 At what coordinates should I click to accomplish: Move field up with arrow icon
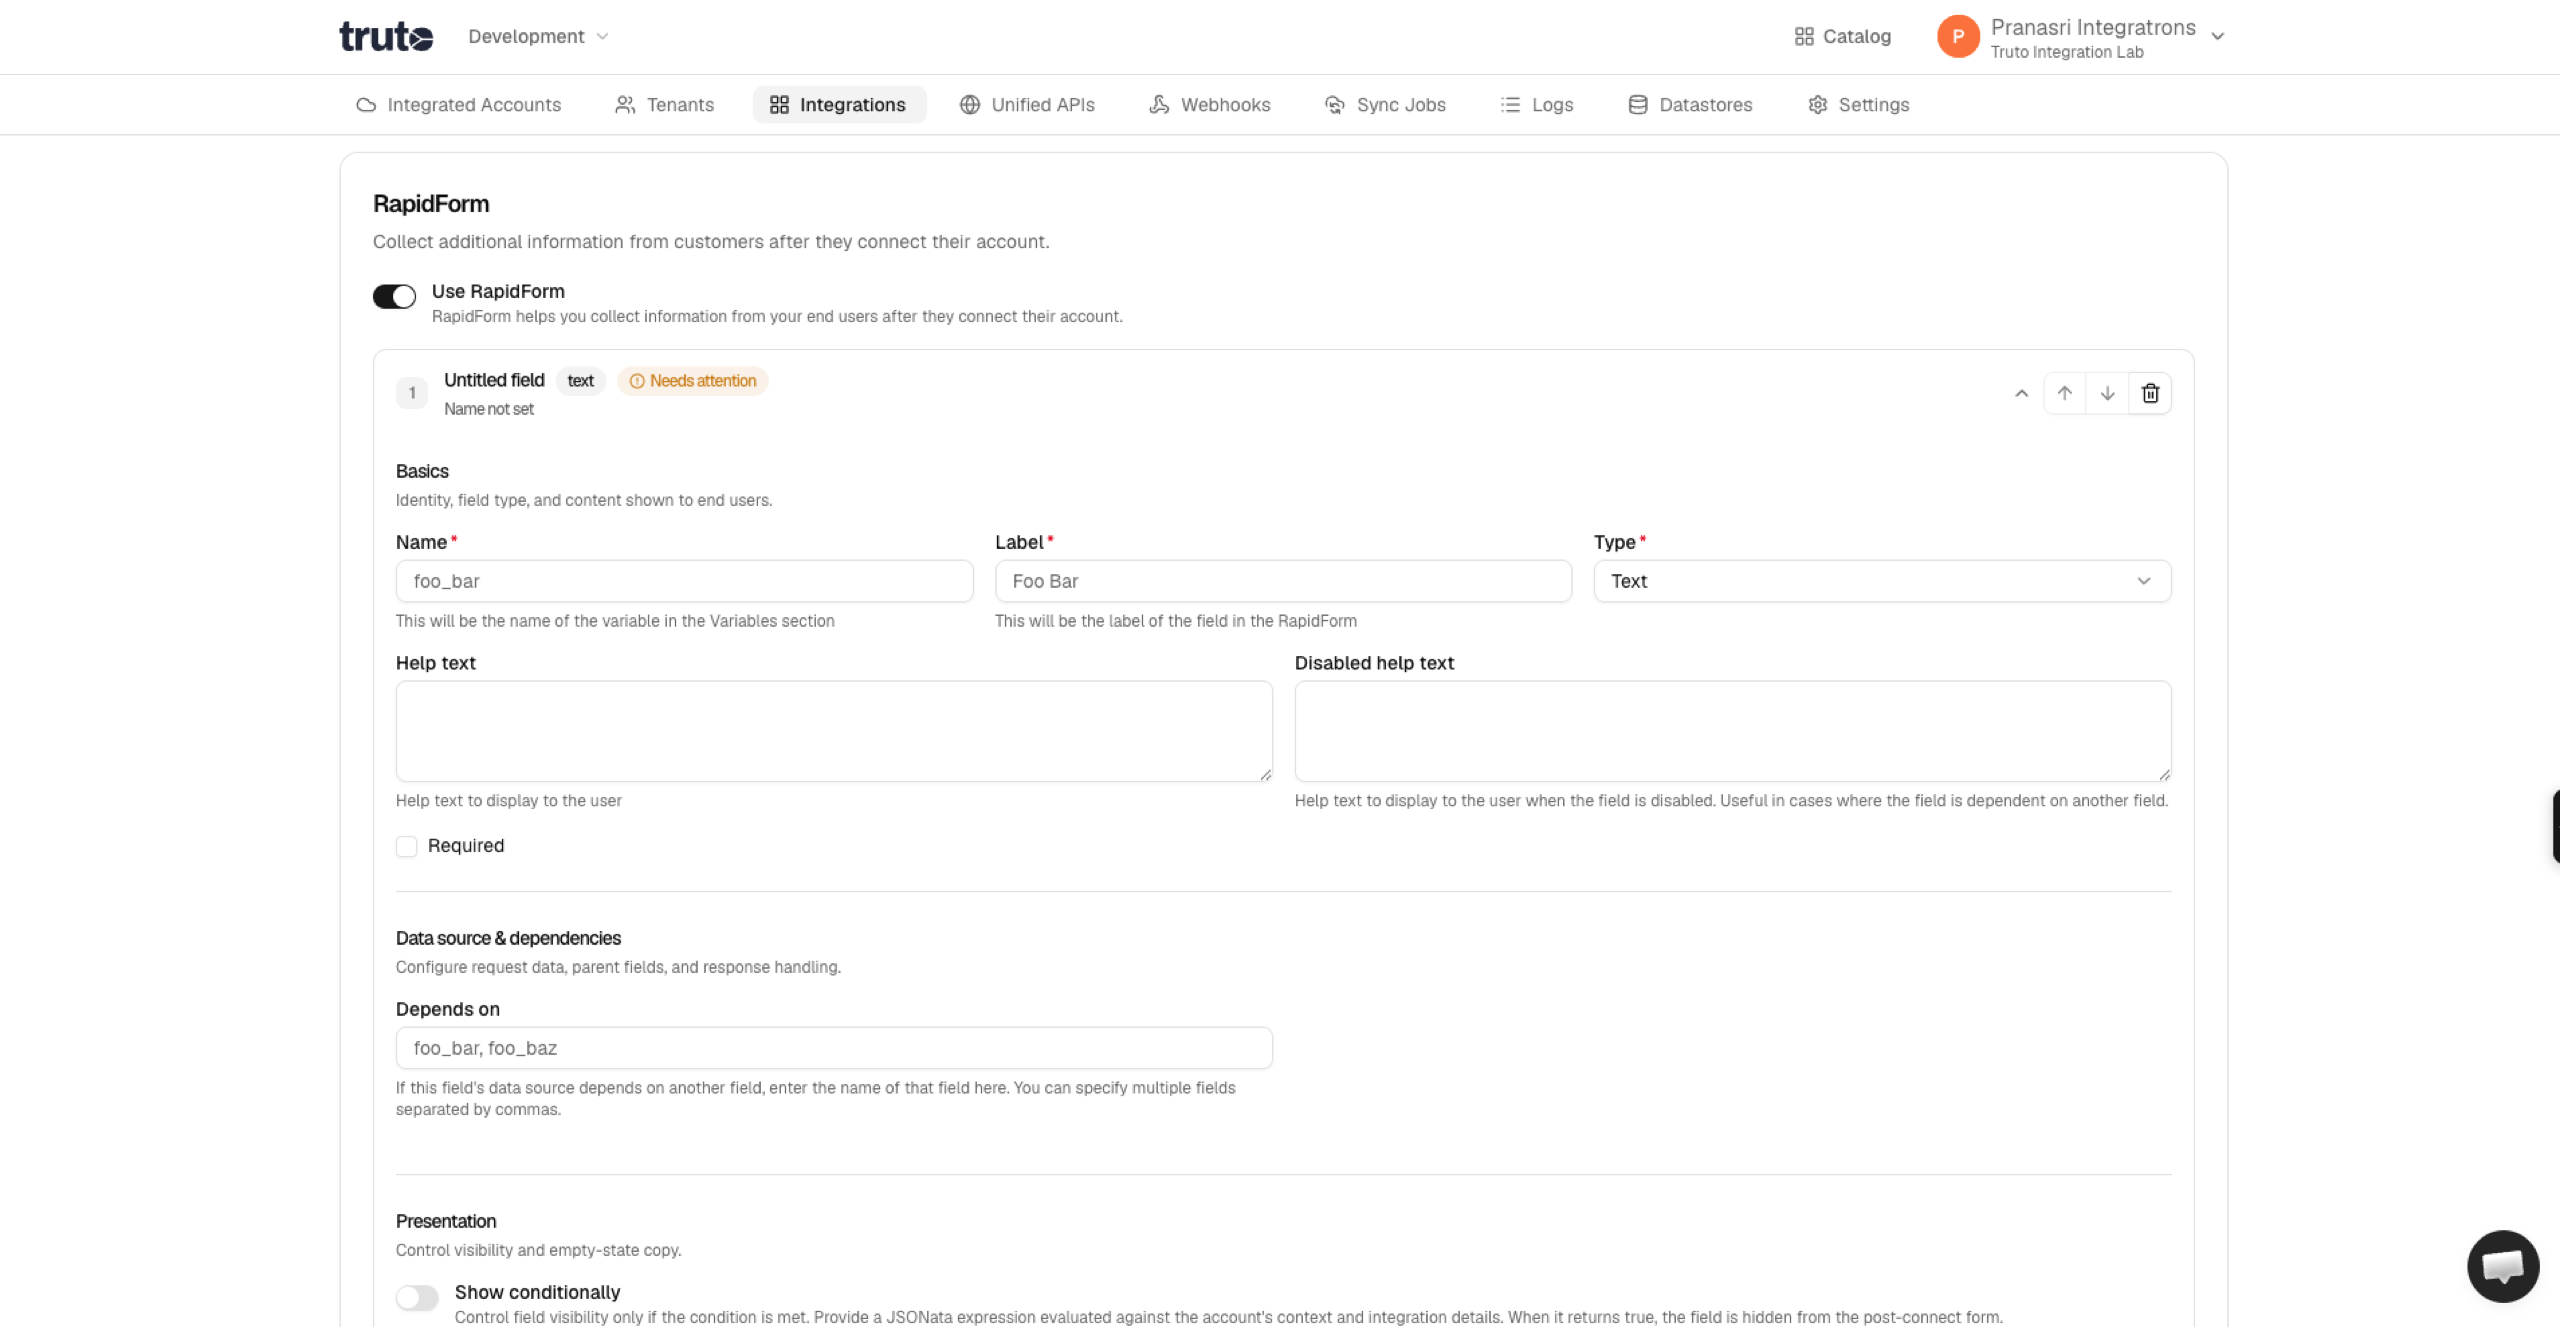[x=2064, y=393]
